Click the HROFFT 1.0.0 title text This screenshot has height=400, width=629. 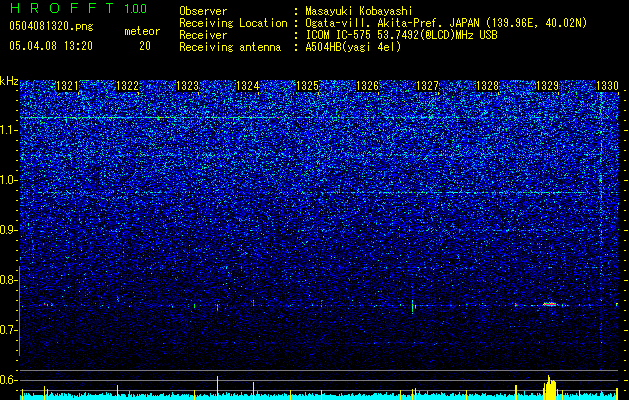78,8
